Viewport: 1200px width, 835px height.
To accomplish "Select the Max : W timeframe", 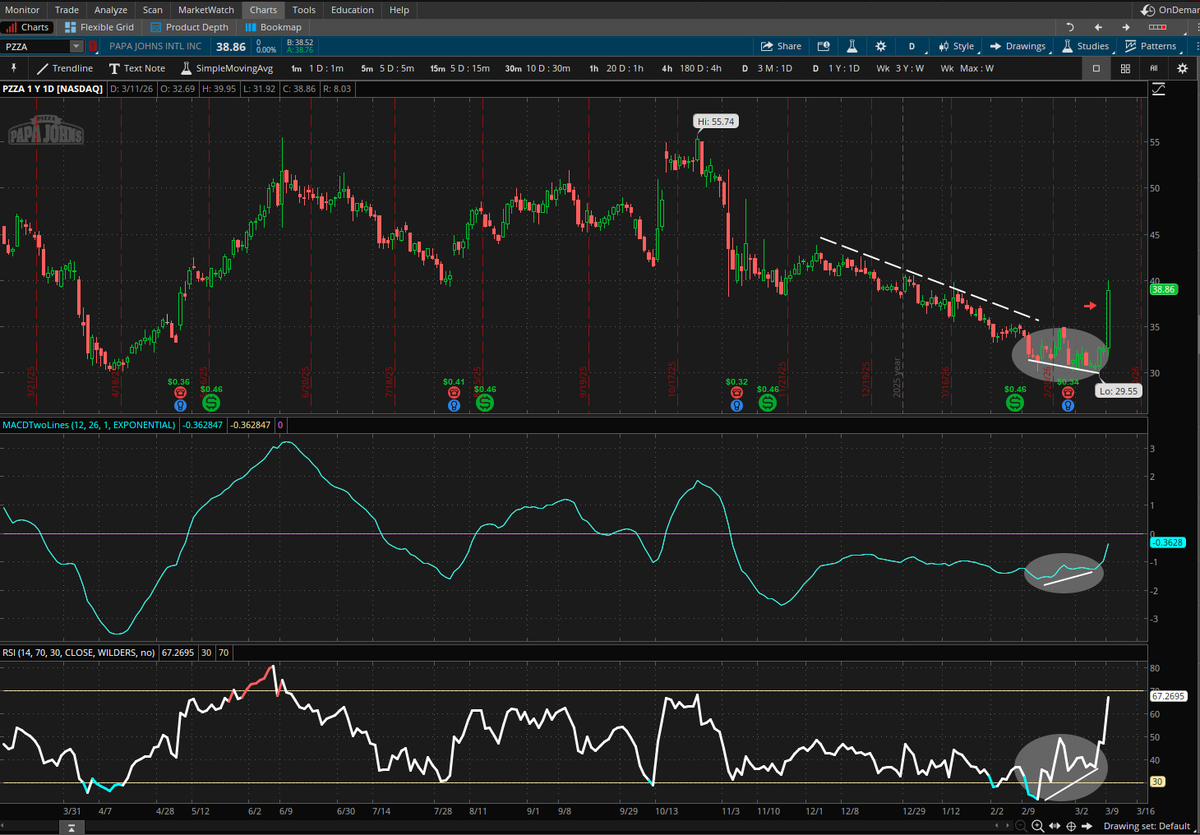I will point(967,68).
